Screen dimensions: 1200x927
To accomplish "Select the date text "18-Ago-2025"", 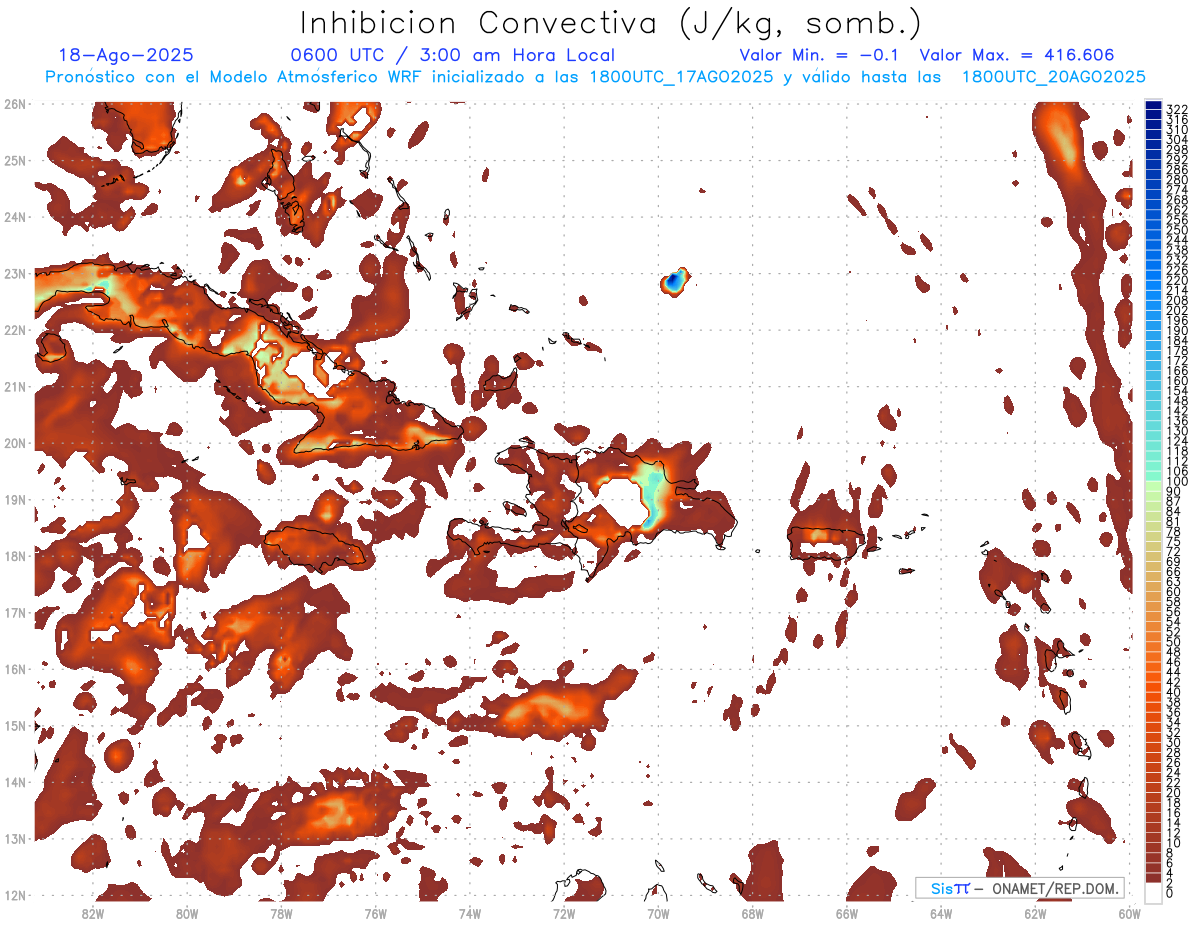I will tap(126, 56).
